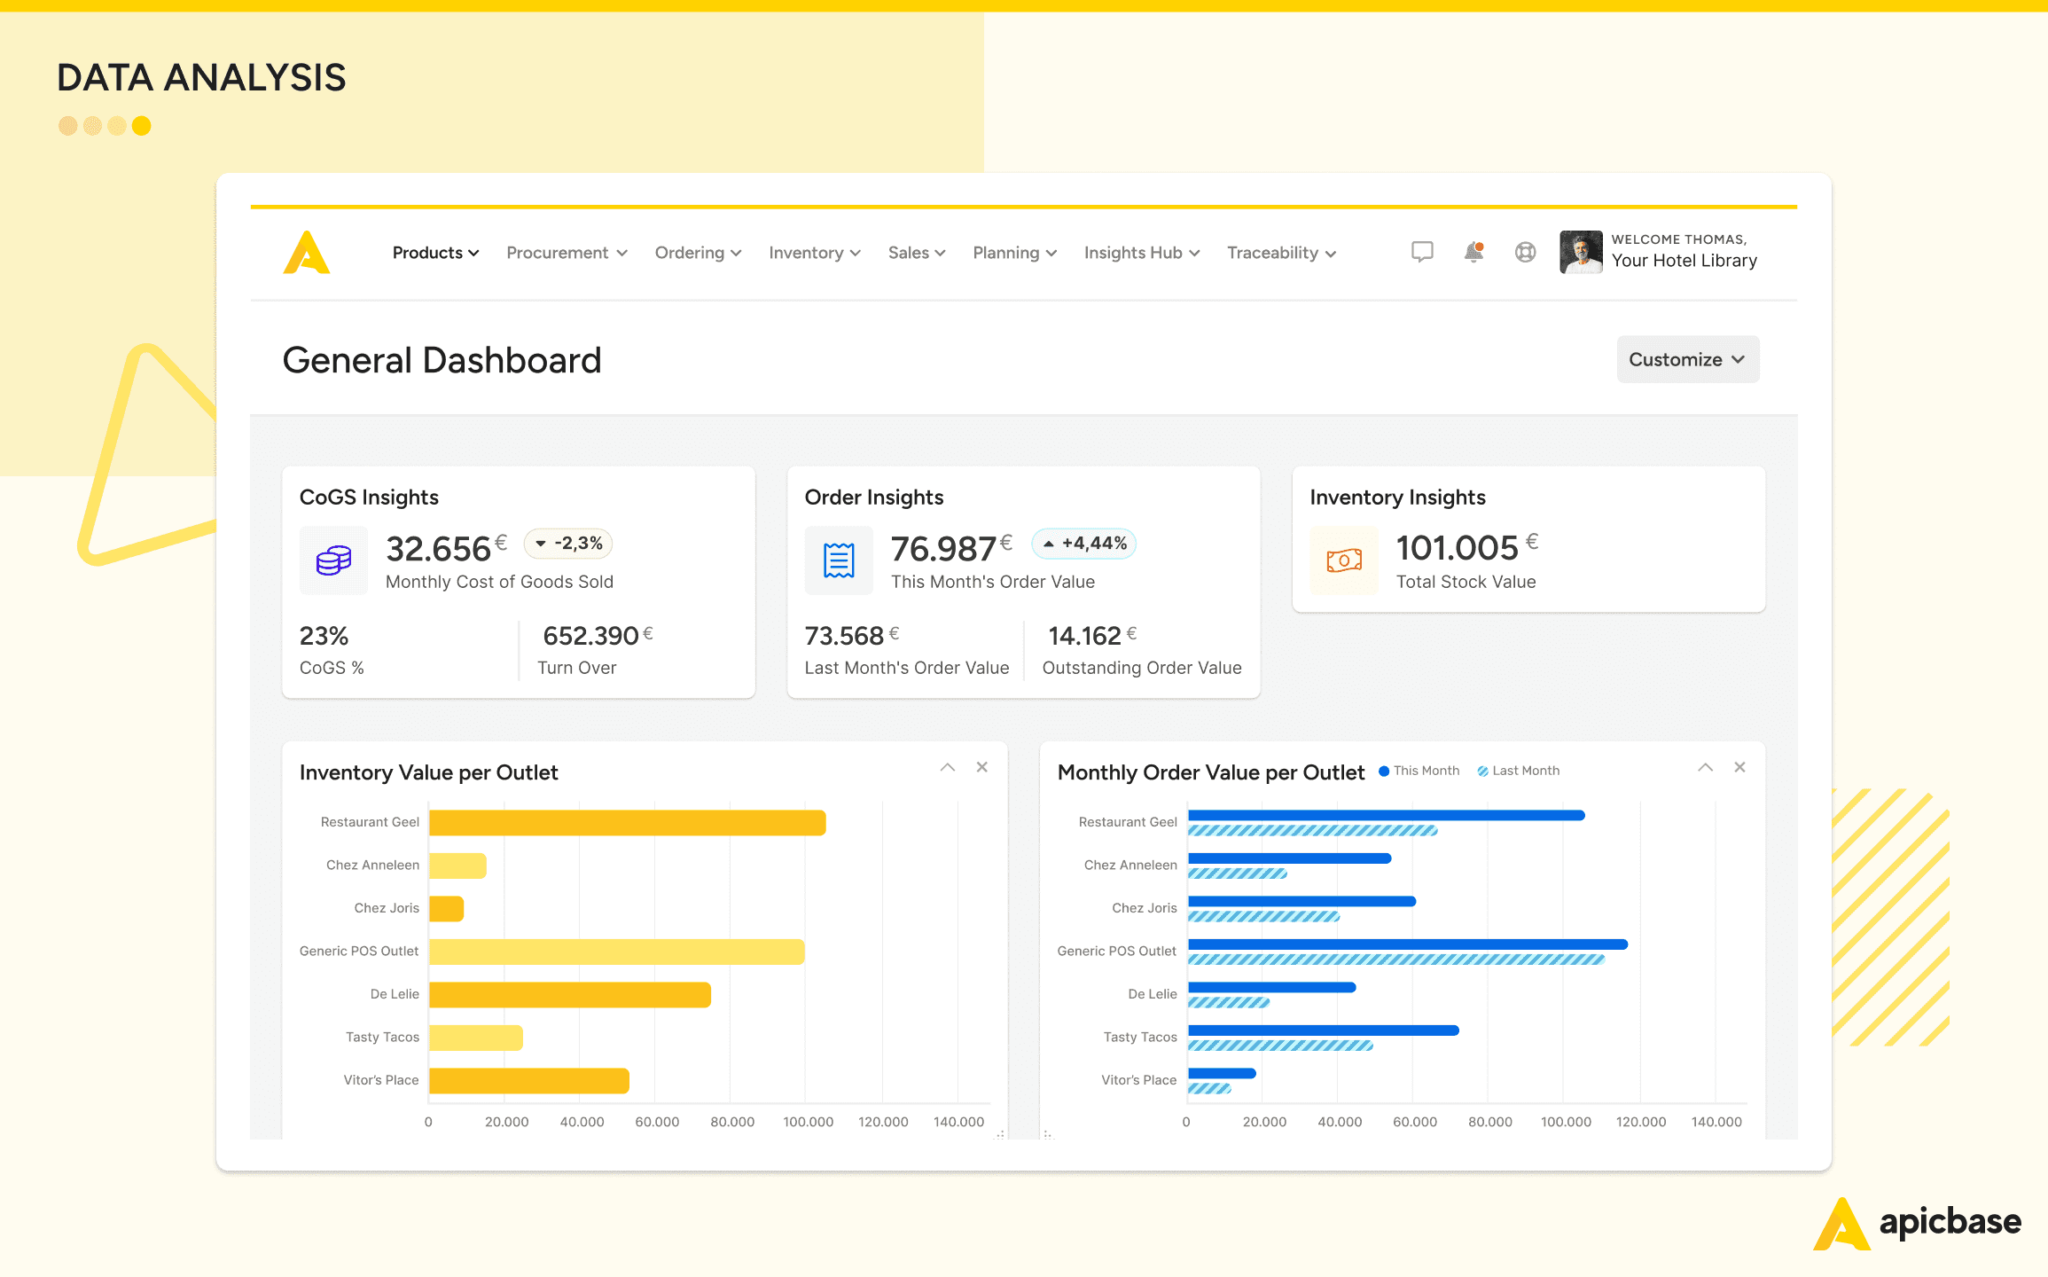Click the Apicbase logo in the navbar
The image size is (2048, 1277).
click(x=307, y=252)
